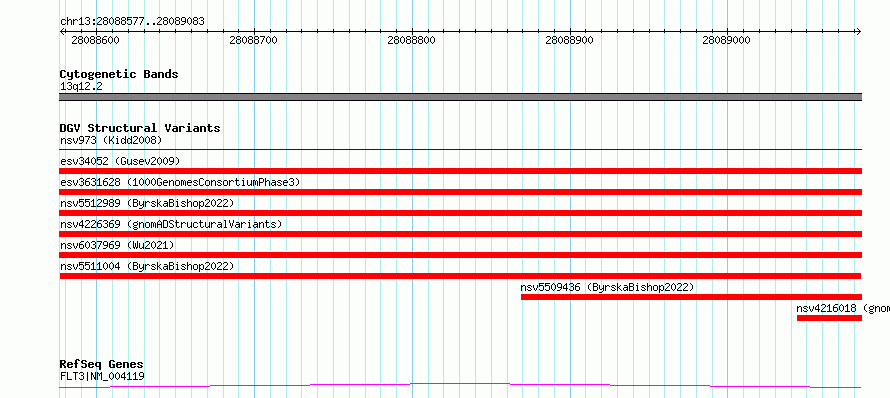Open esv3631628 (1000GenomesConsortiumPhase3) label
The image size is (890, 398).
[180, 182]
